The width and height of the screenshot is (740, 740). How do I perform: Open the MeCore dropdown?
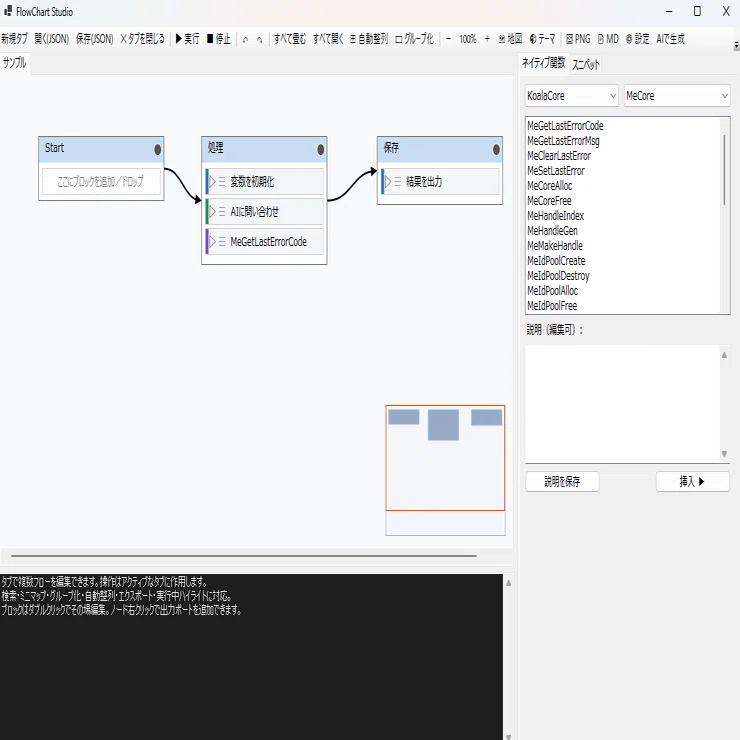[x=677, y=96]
